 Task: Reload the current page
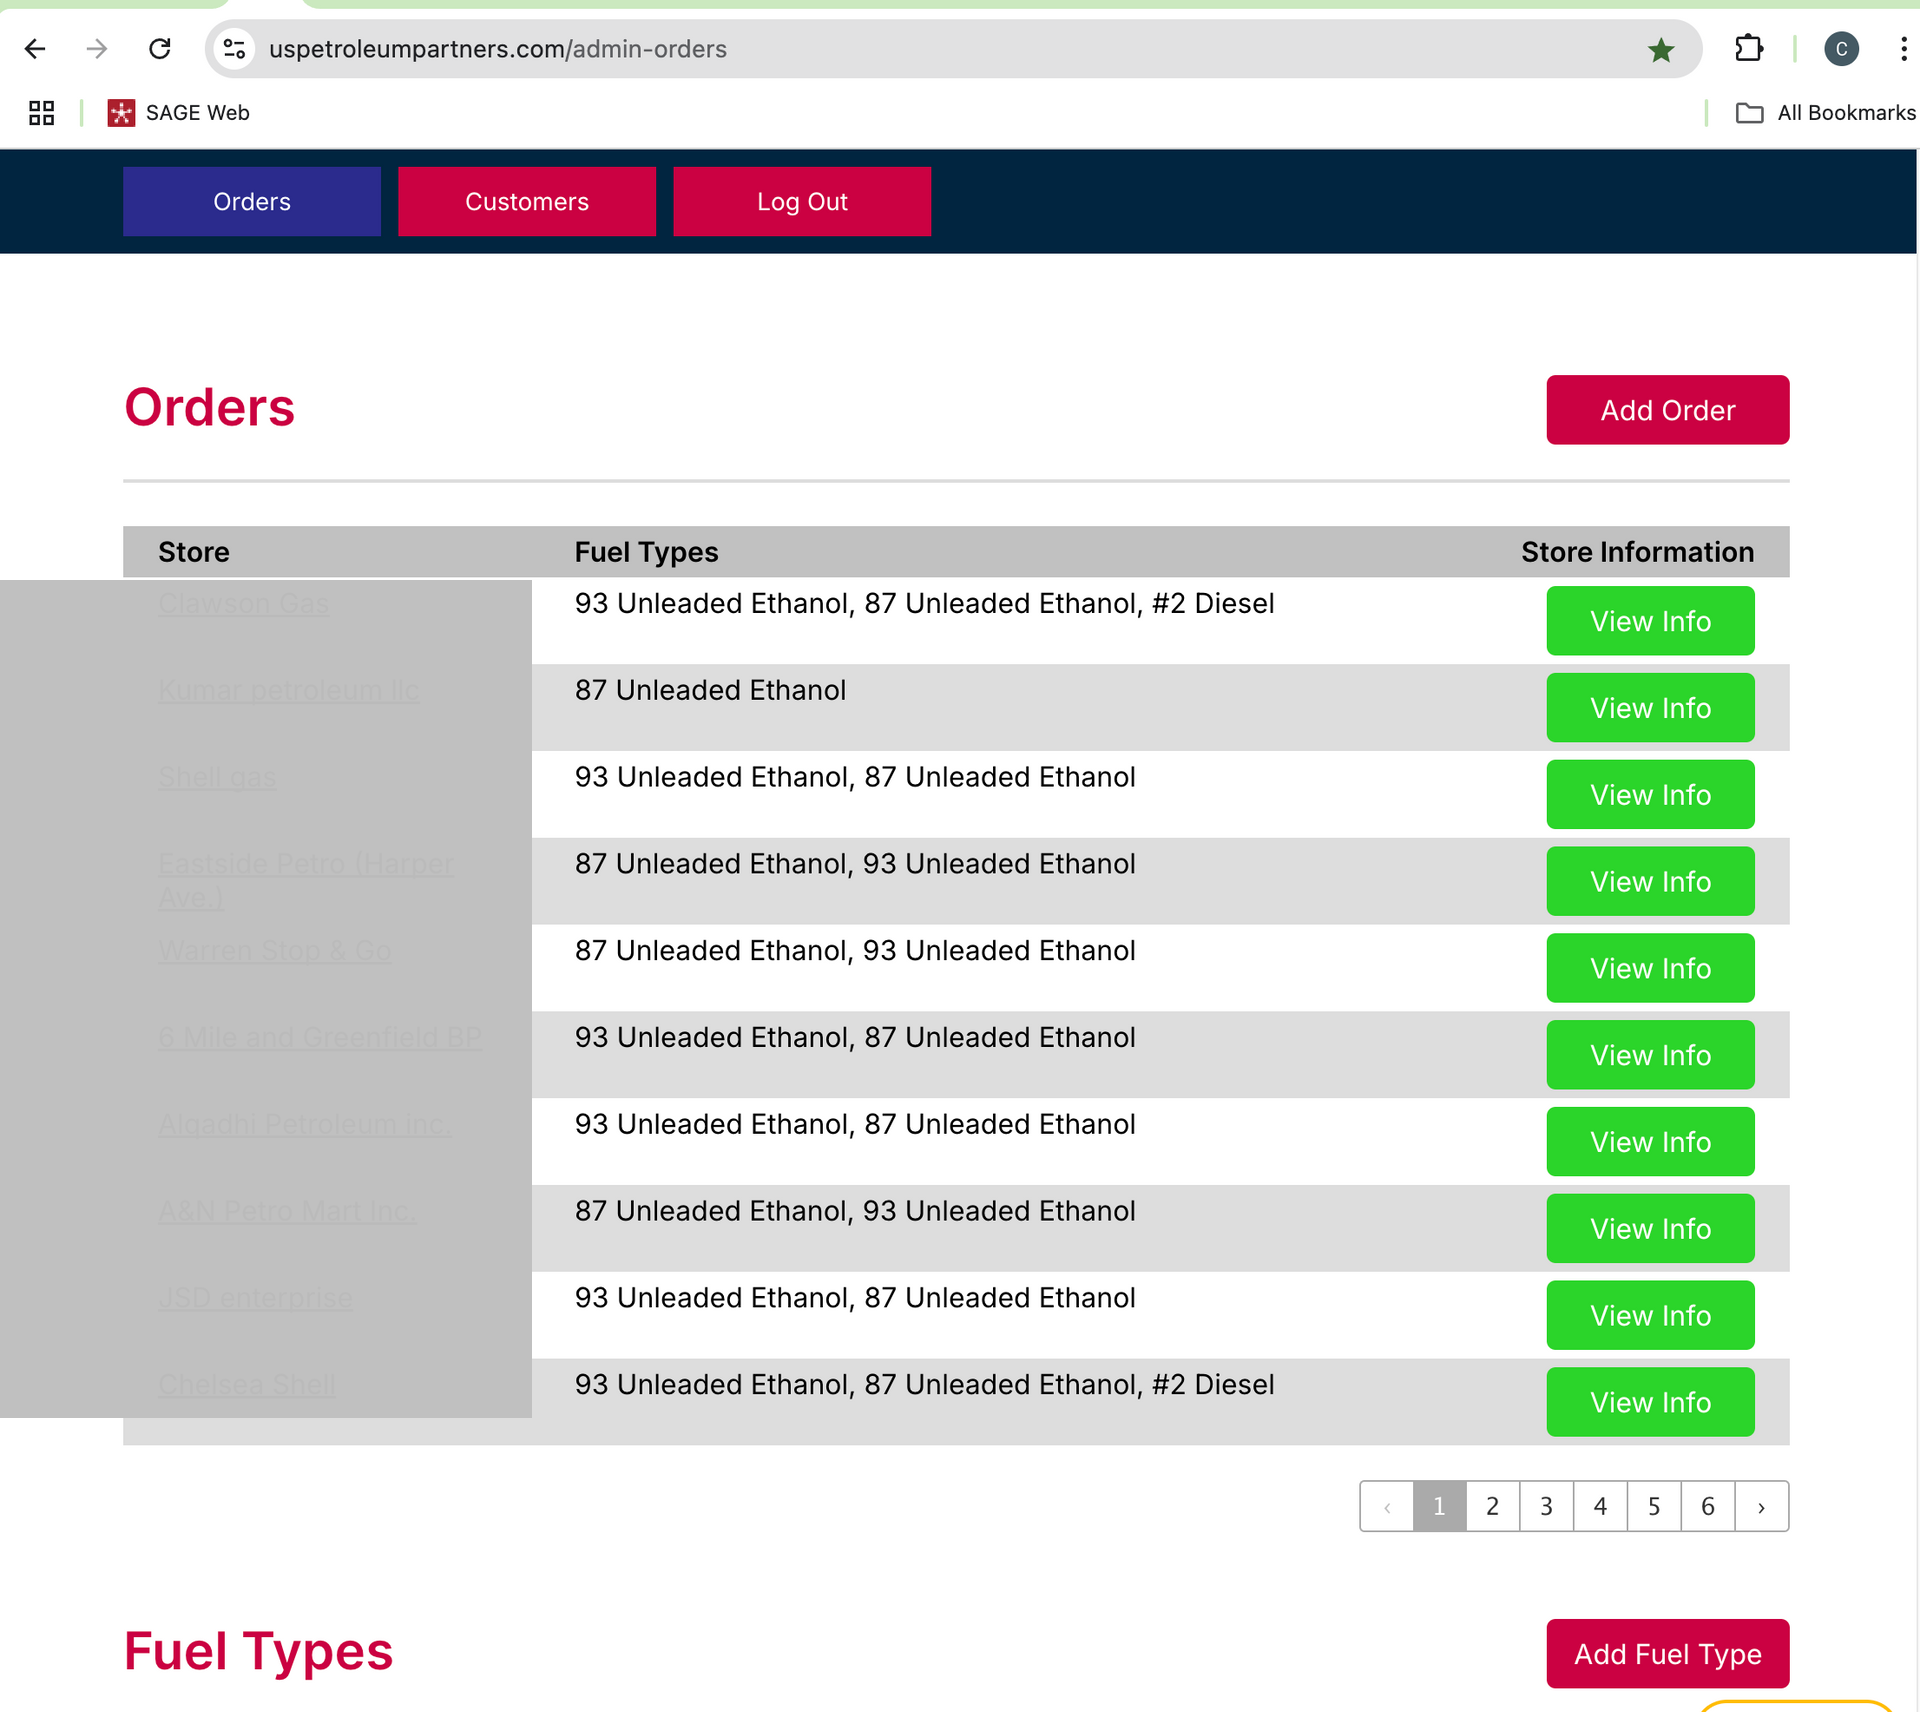[x=160, y=49]
